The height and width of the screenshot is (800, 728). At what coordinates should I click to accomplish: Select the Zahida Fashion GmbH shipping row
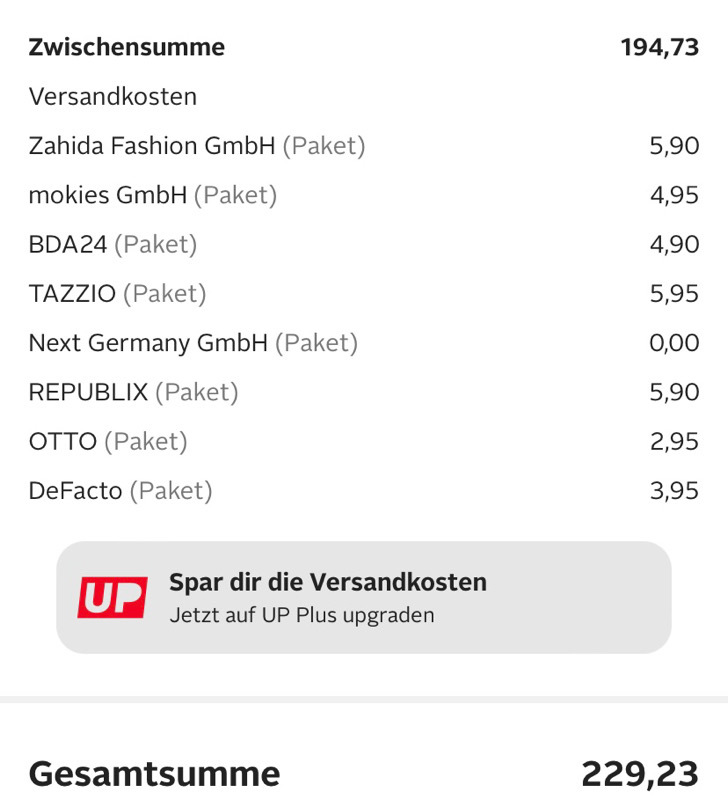coord(364,146)
